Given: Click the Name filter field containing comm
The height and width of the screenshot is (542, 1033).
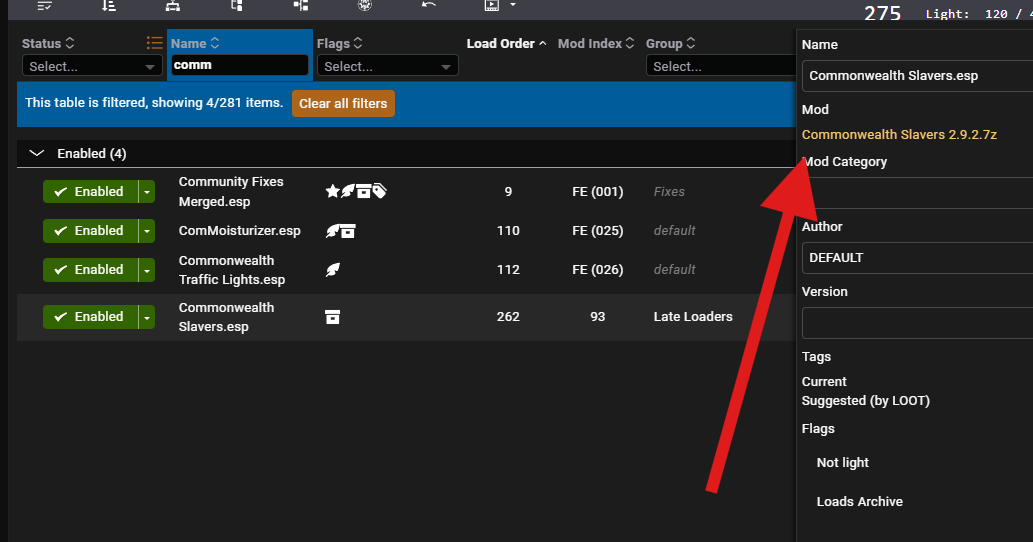Looking at the screenshot, I should (240, 65).
